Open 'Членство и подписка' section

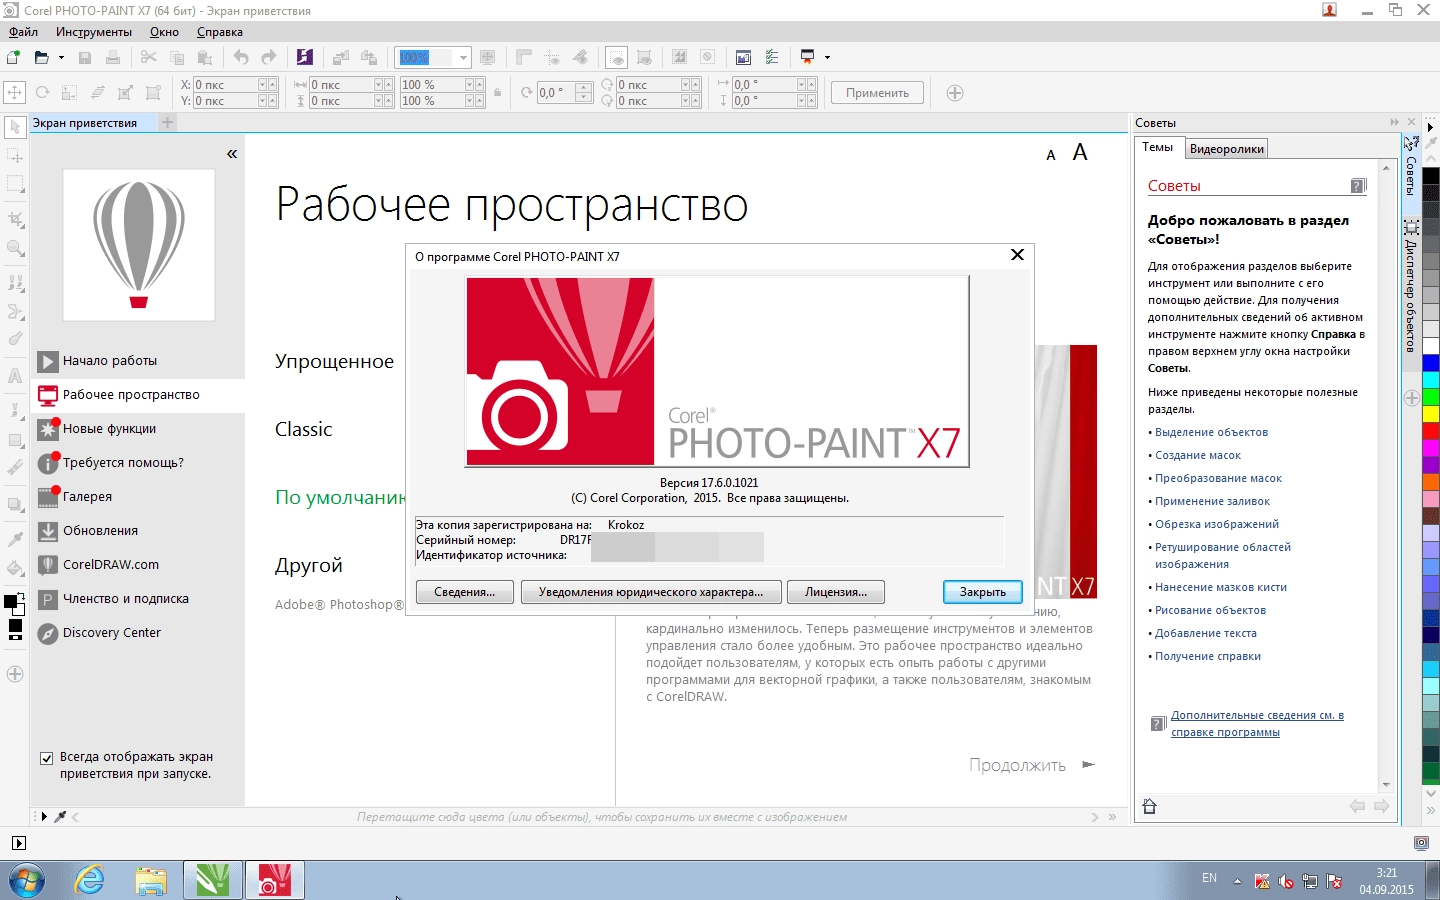click(x=125, y=599)
